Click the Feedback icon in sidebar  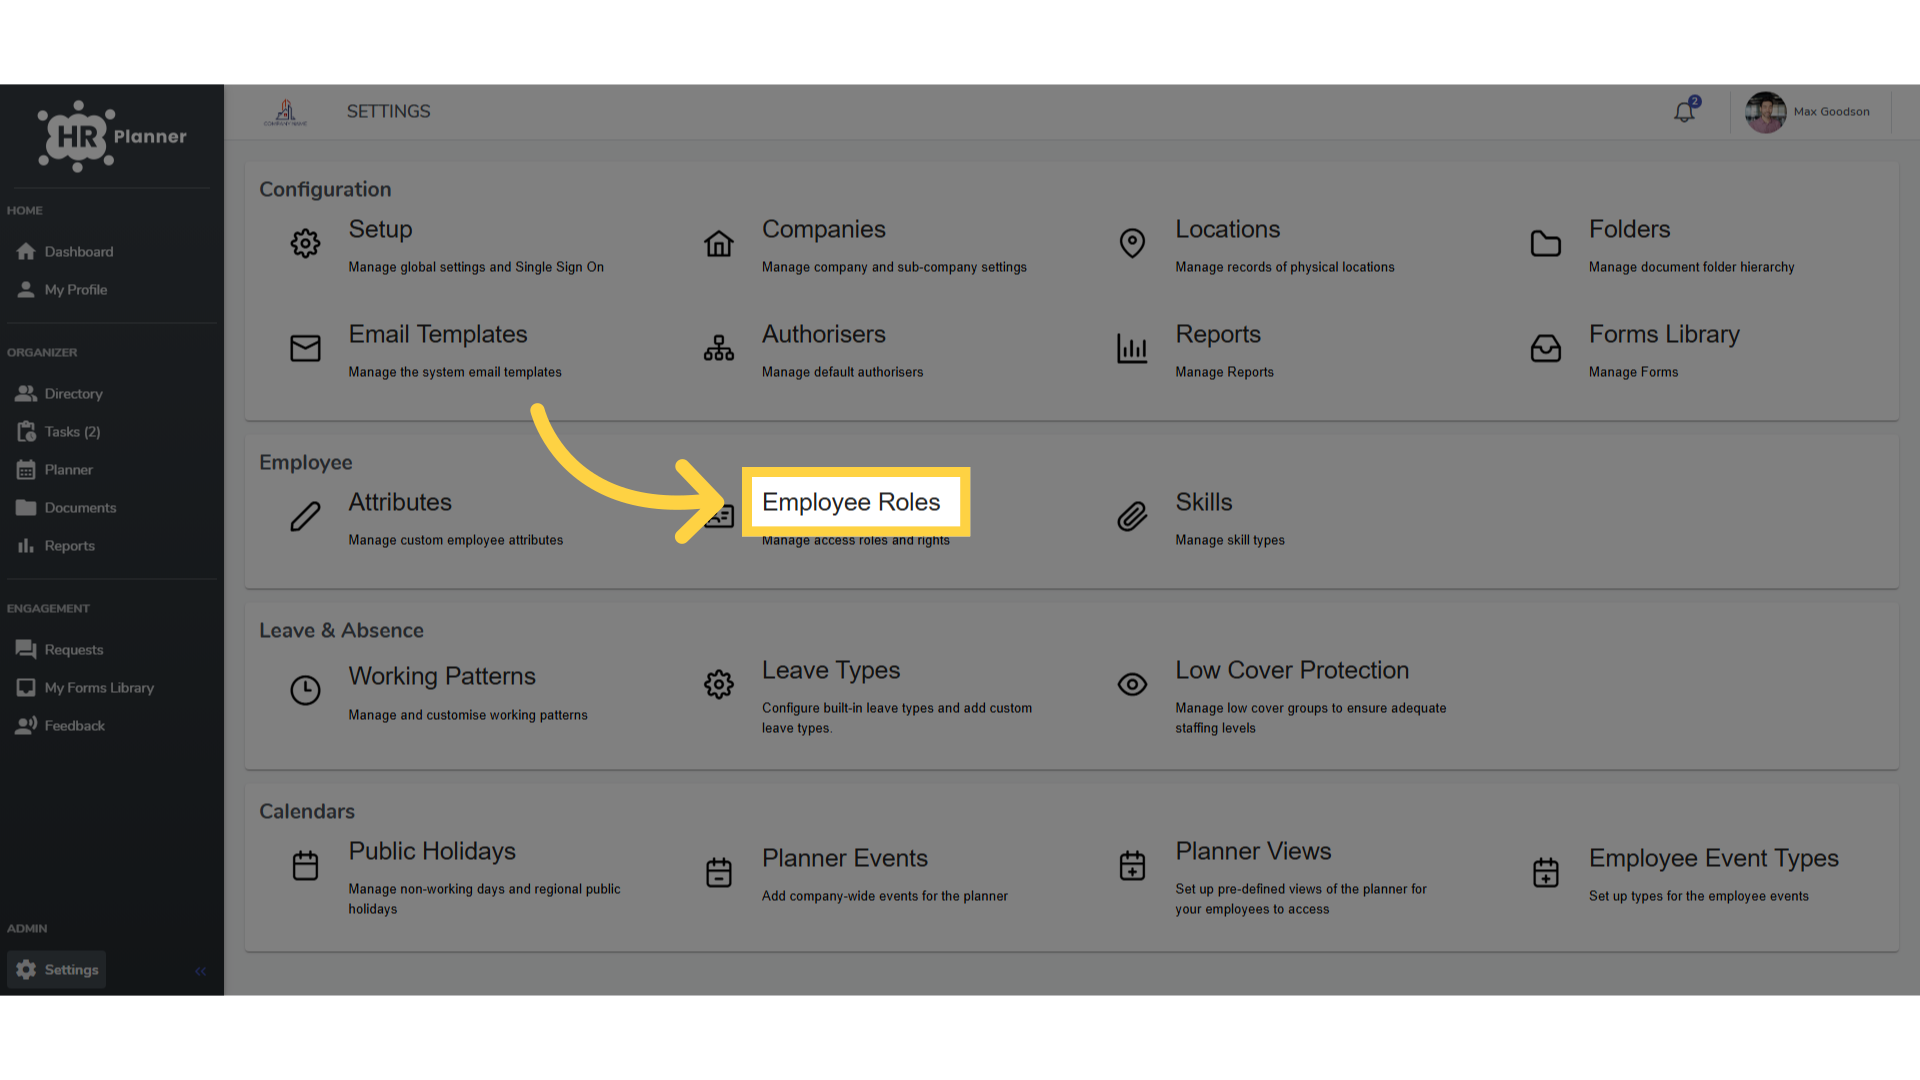(x=26, y=725)
